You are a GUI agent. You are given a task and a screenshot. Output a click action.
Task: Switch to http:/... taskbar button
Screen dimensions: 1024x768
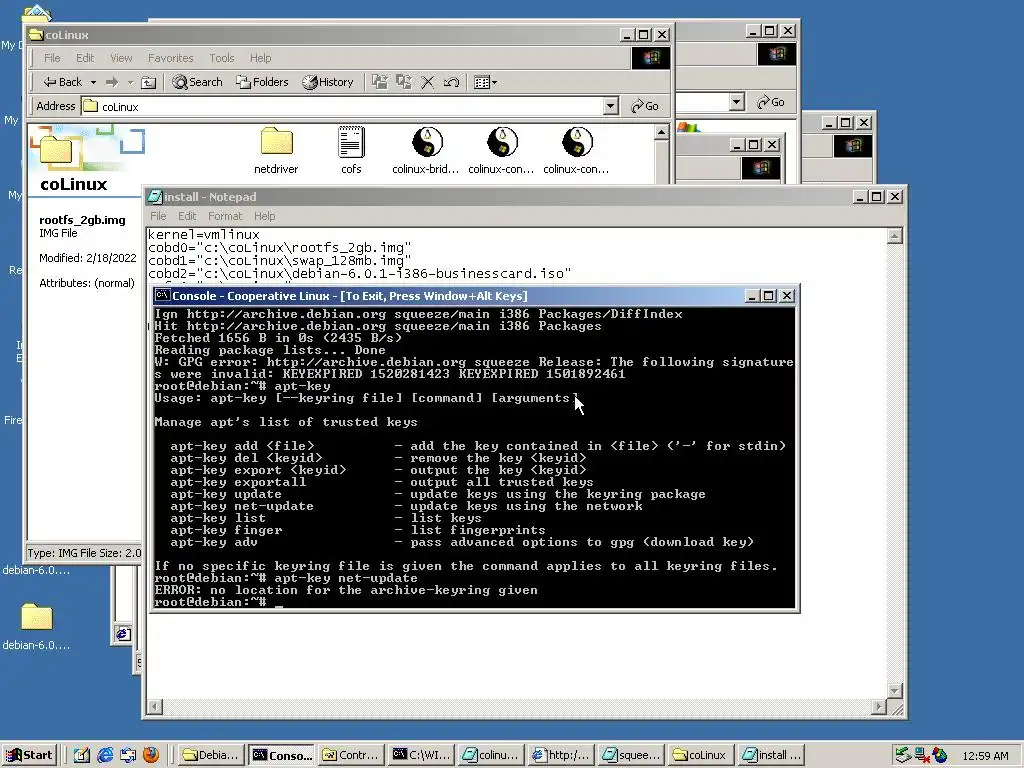pyautogui.click(x=561, y=755)
